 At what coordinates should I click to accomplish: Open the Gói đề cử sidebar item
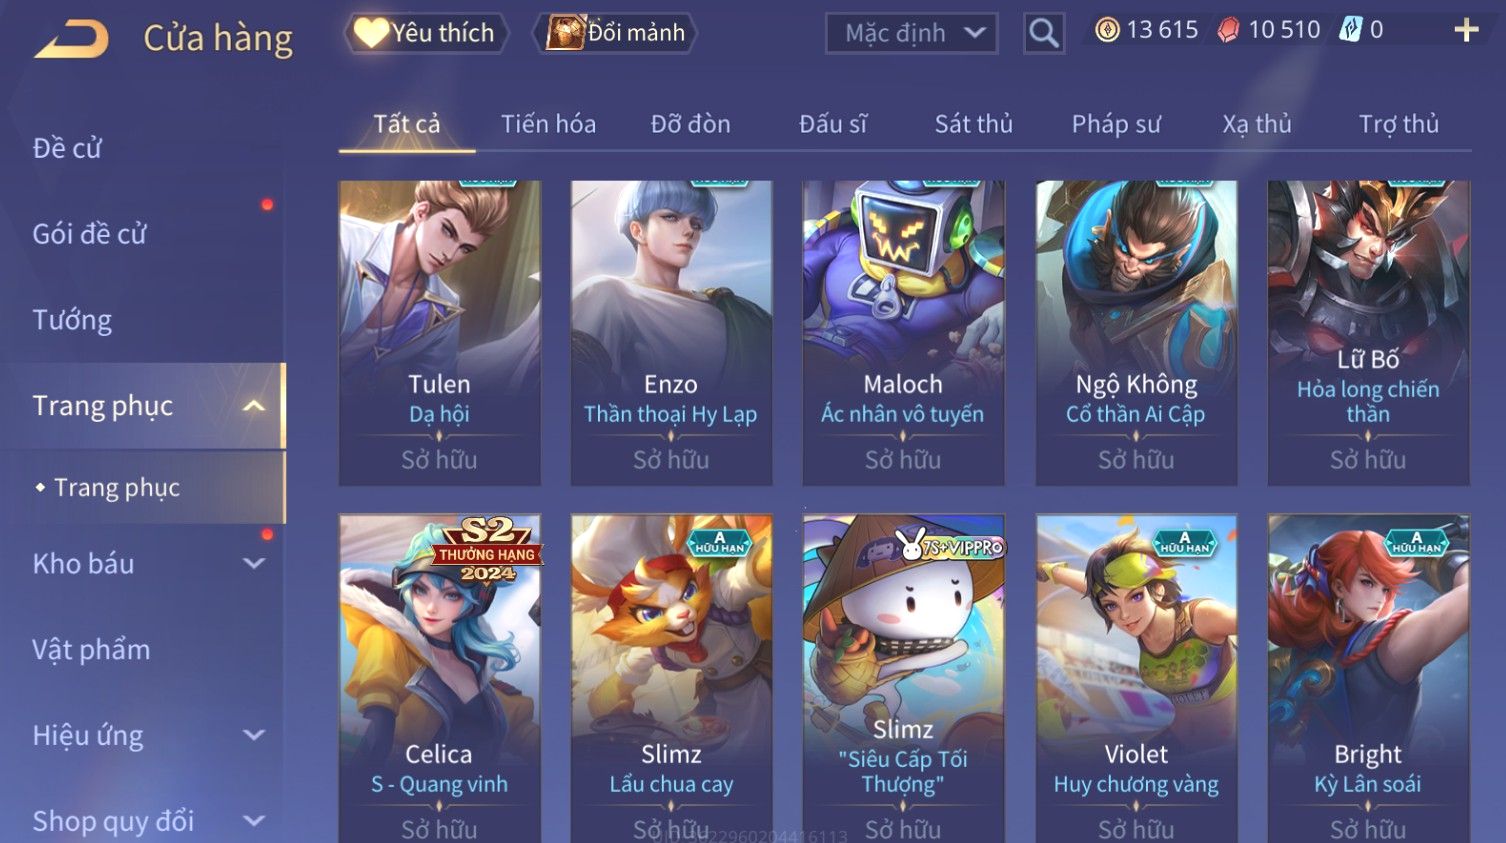coord(90,233)
